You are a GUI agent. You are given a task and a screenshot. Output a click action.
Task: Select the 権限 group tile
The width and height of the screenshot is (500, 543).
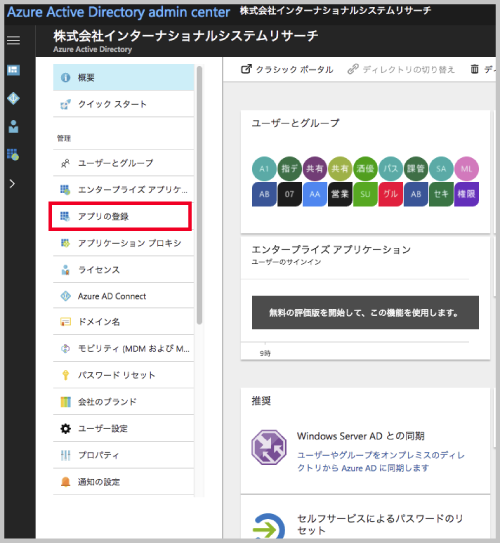(466, 194)
